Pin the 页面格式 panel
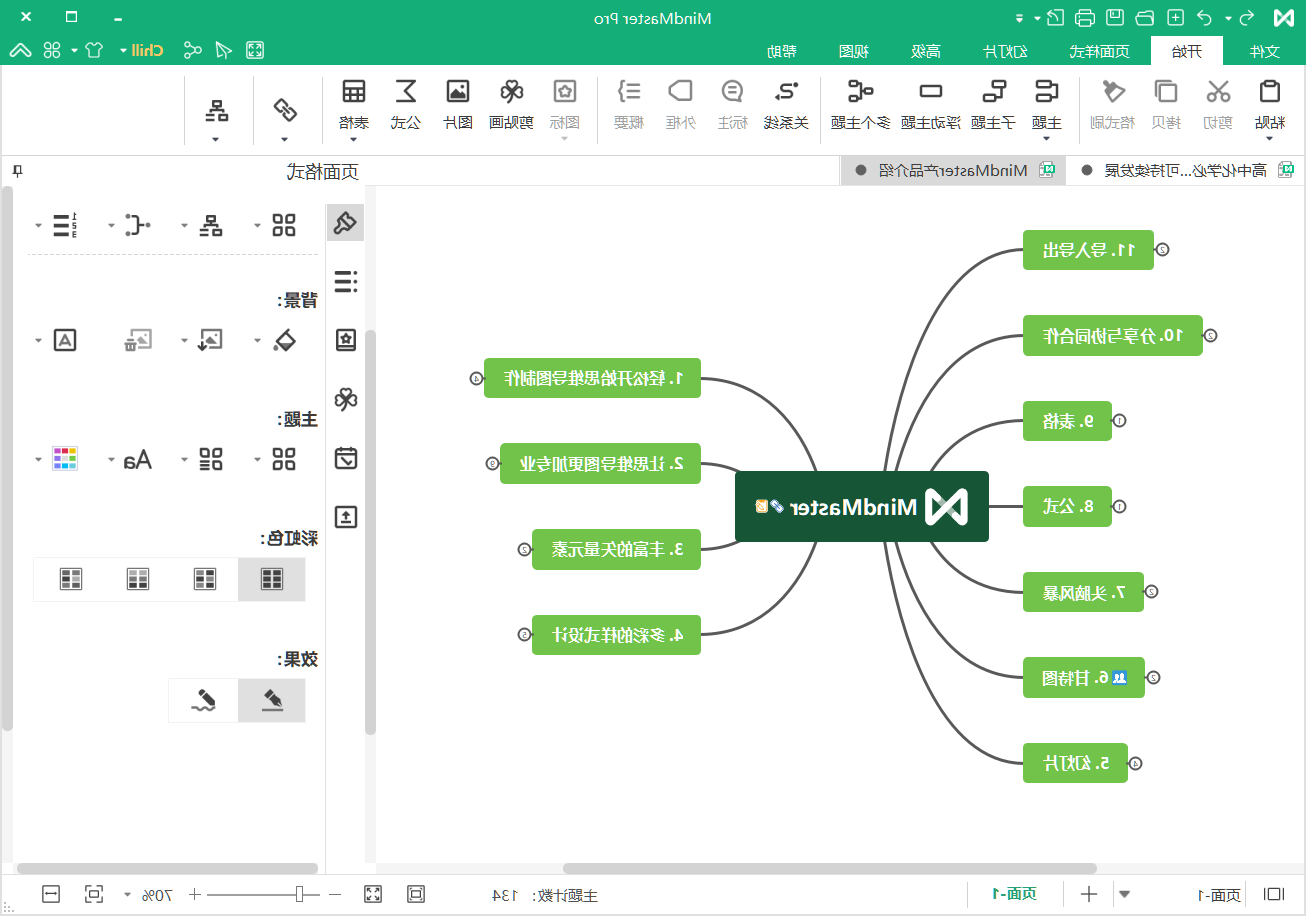Viewport: 1306px width, 916px height. coord(16,171)
